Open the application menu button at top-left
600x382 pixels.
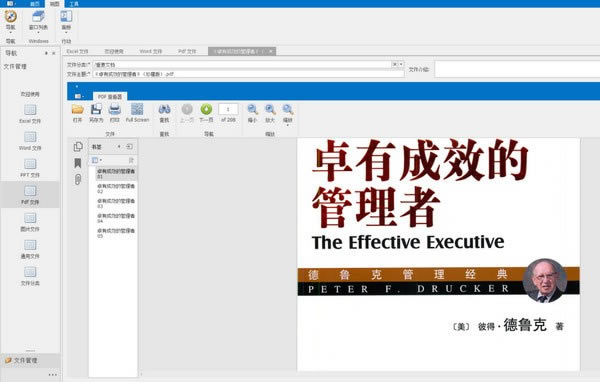(x=11, y=3)
